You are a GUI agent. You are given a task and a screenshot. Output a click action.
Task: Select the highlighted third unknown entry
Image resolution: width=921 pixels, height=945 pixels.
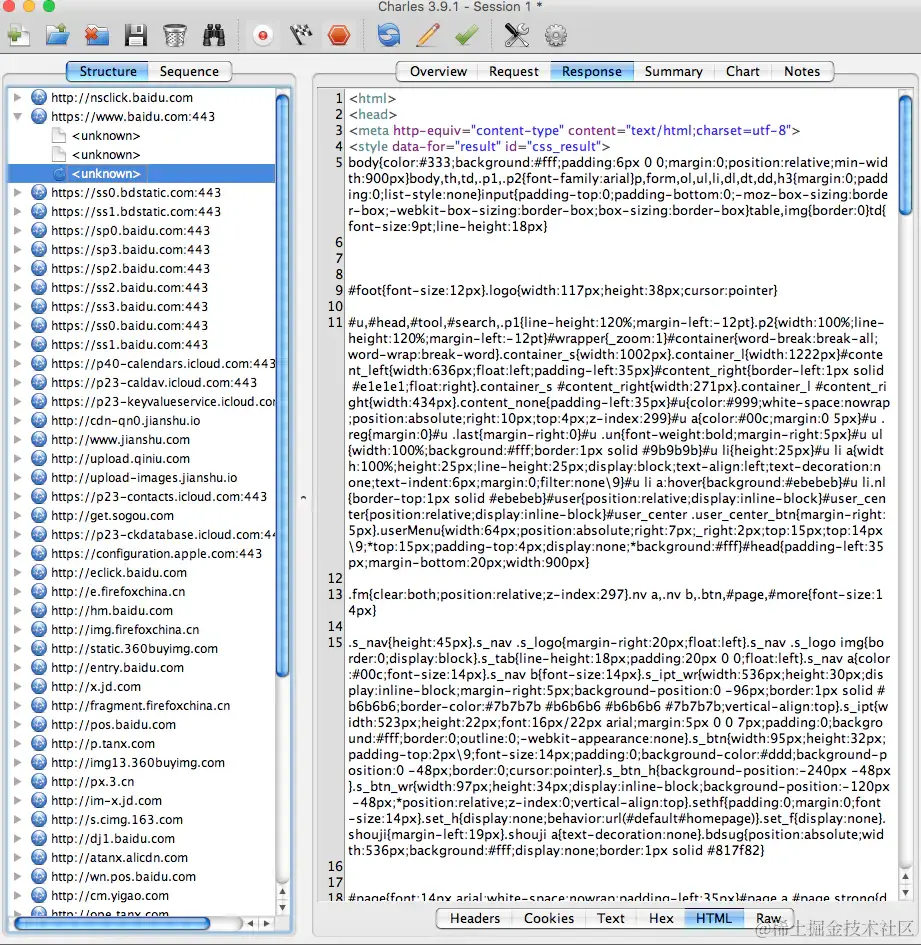141,174
